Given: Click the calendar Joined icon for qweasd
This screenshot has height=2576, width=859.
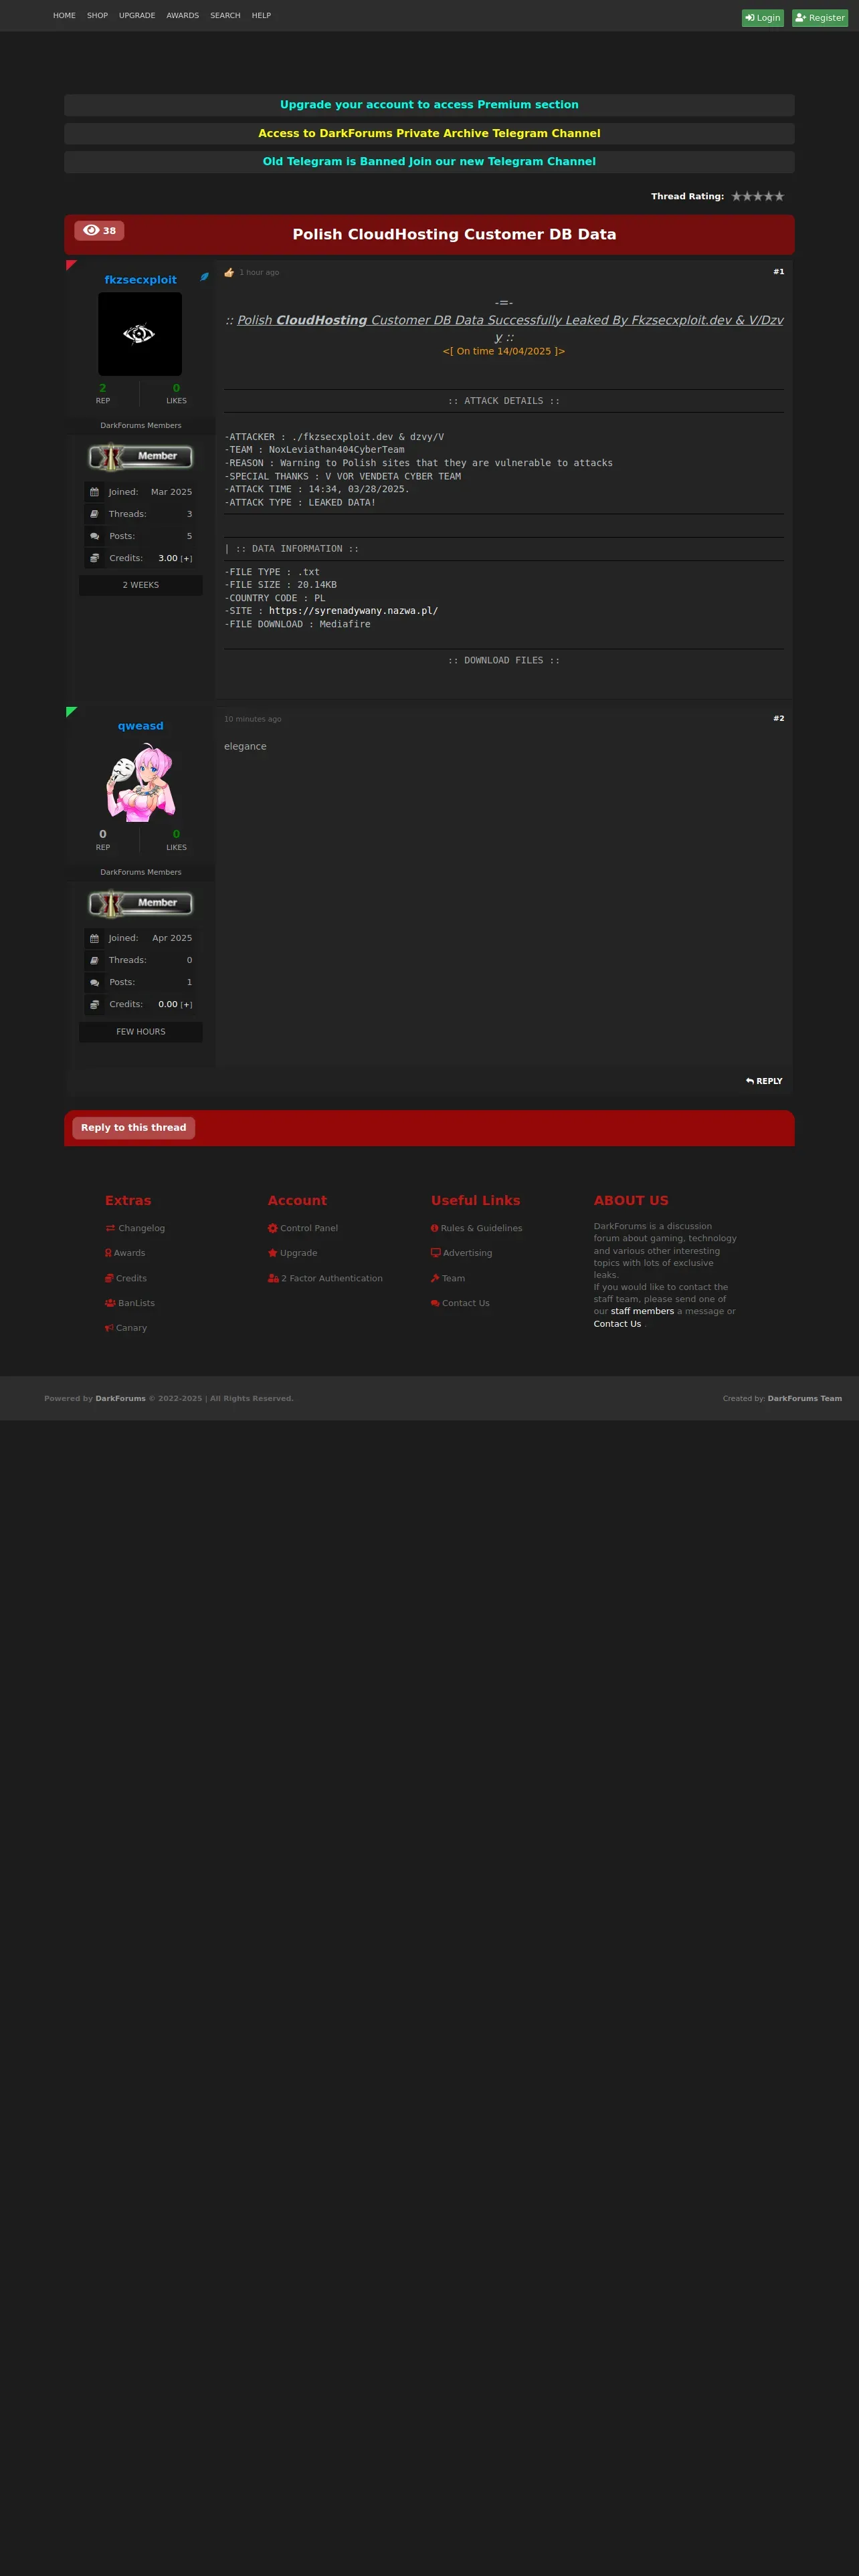Looking at the screenshot, I should coord(94,938).
